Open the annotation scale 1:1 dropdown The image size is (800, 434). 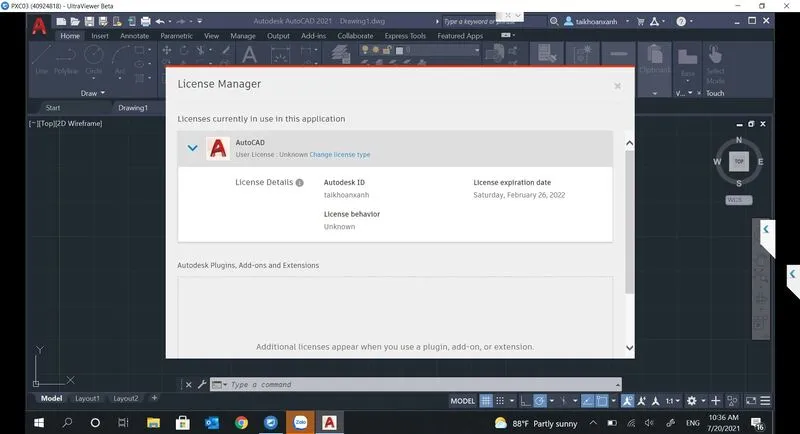click(672, 401)
